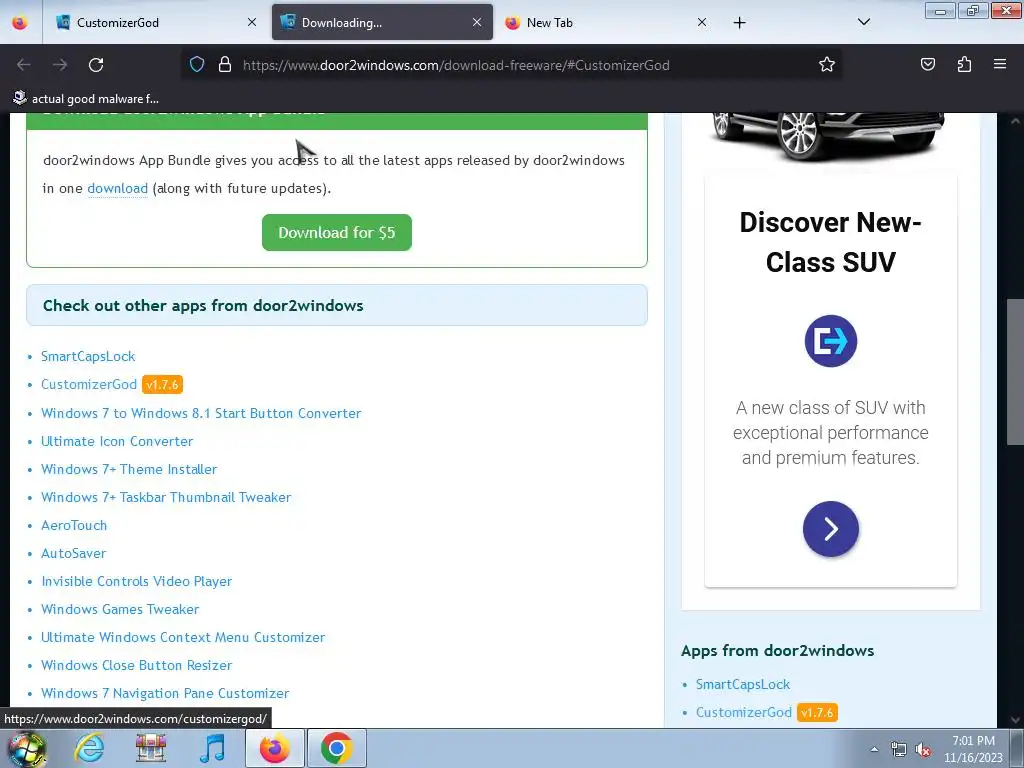This screenshot has height=768, width=1024.
Task: Click the network tray icon
Action: click(899, 750)
